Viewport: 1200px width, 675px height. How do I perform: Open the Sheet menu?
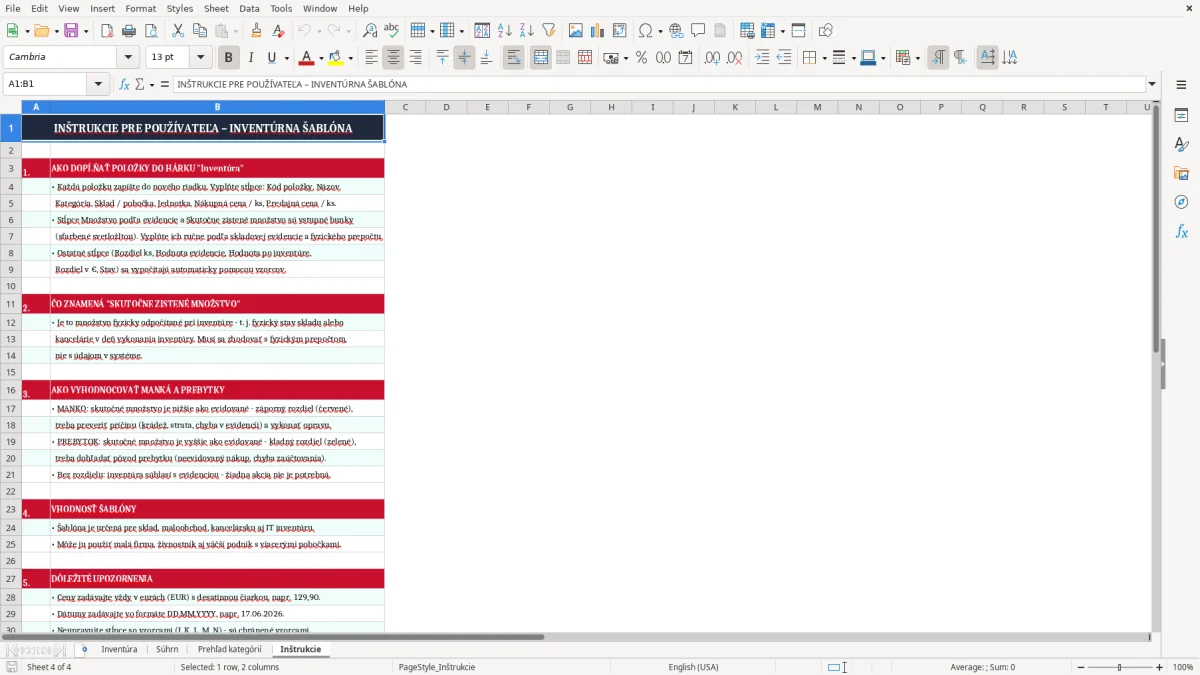[216, 8]
